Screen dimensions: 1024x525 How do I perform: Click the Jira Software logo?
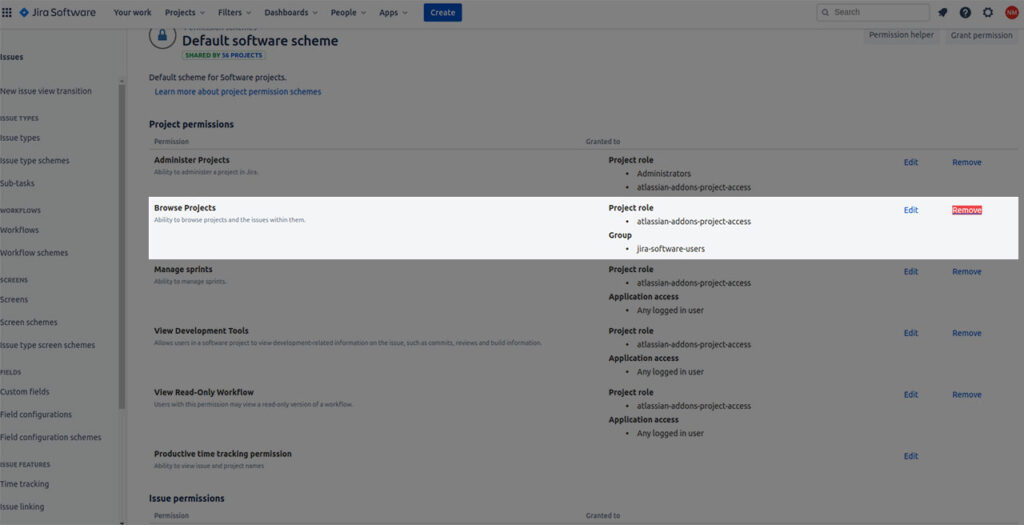(x=57, y=12)
